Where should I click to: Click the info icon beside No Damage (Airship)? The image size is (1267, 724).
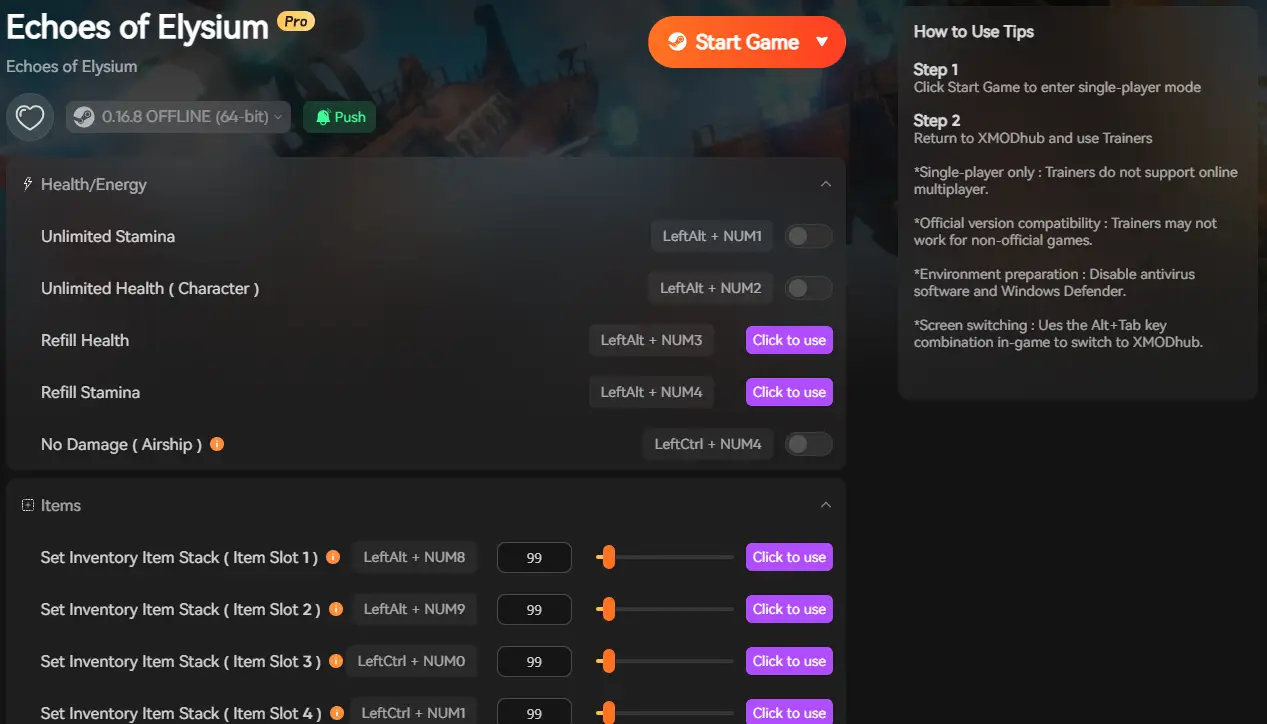[217, 444]
